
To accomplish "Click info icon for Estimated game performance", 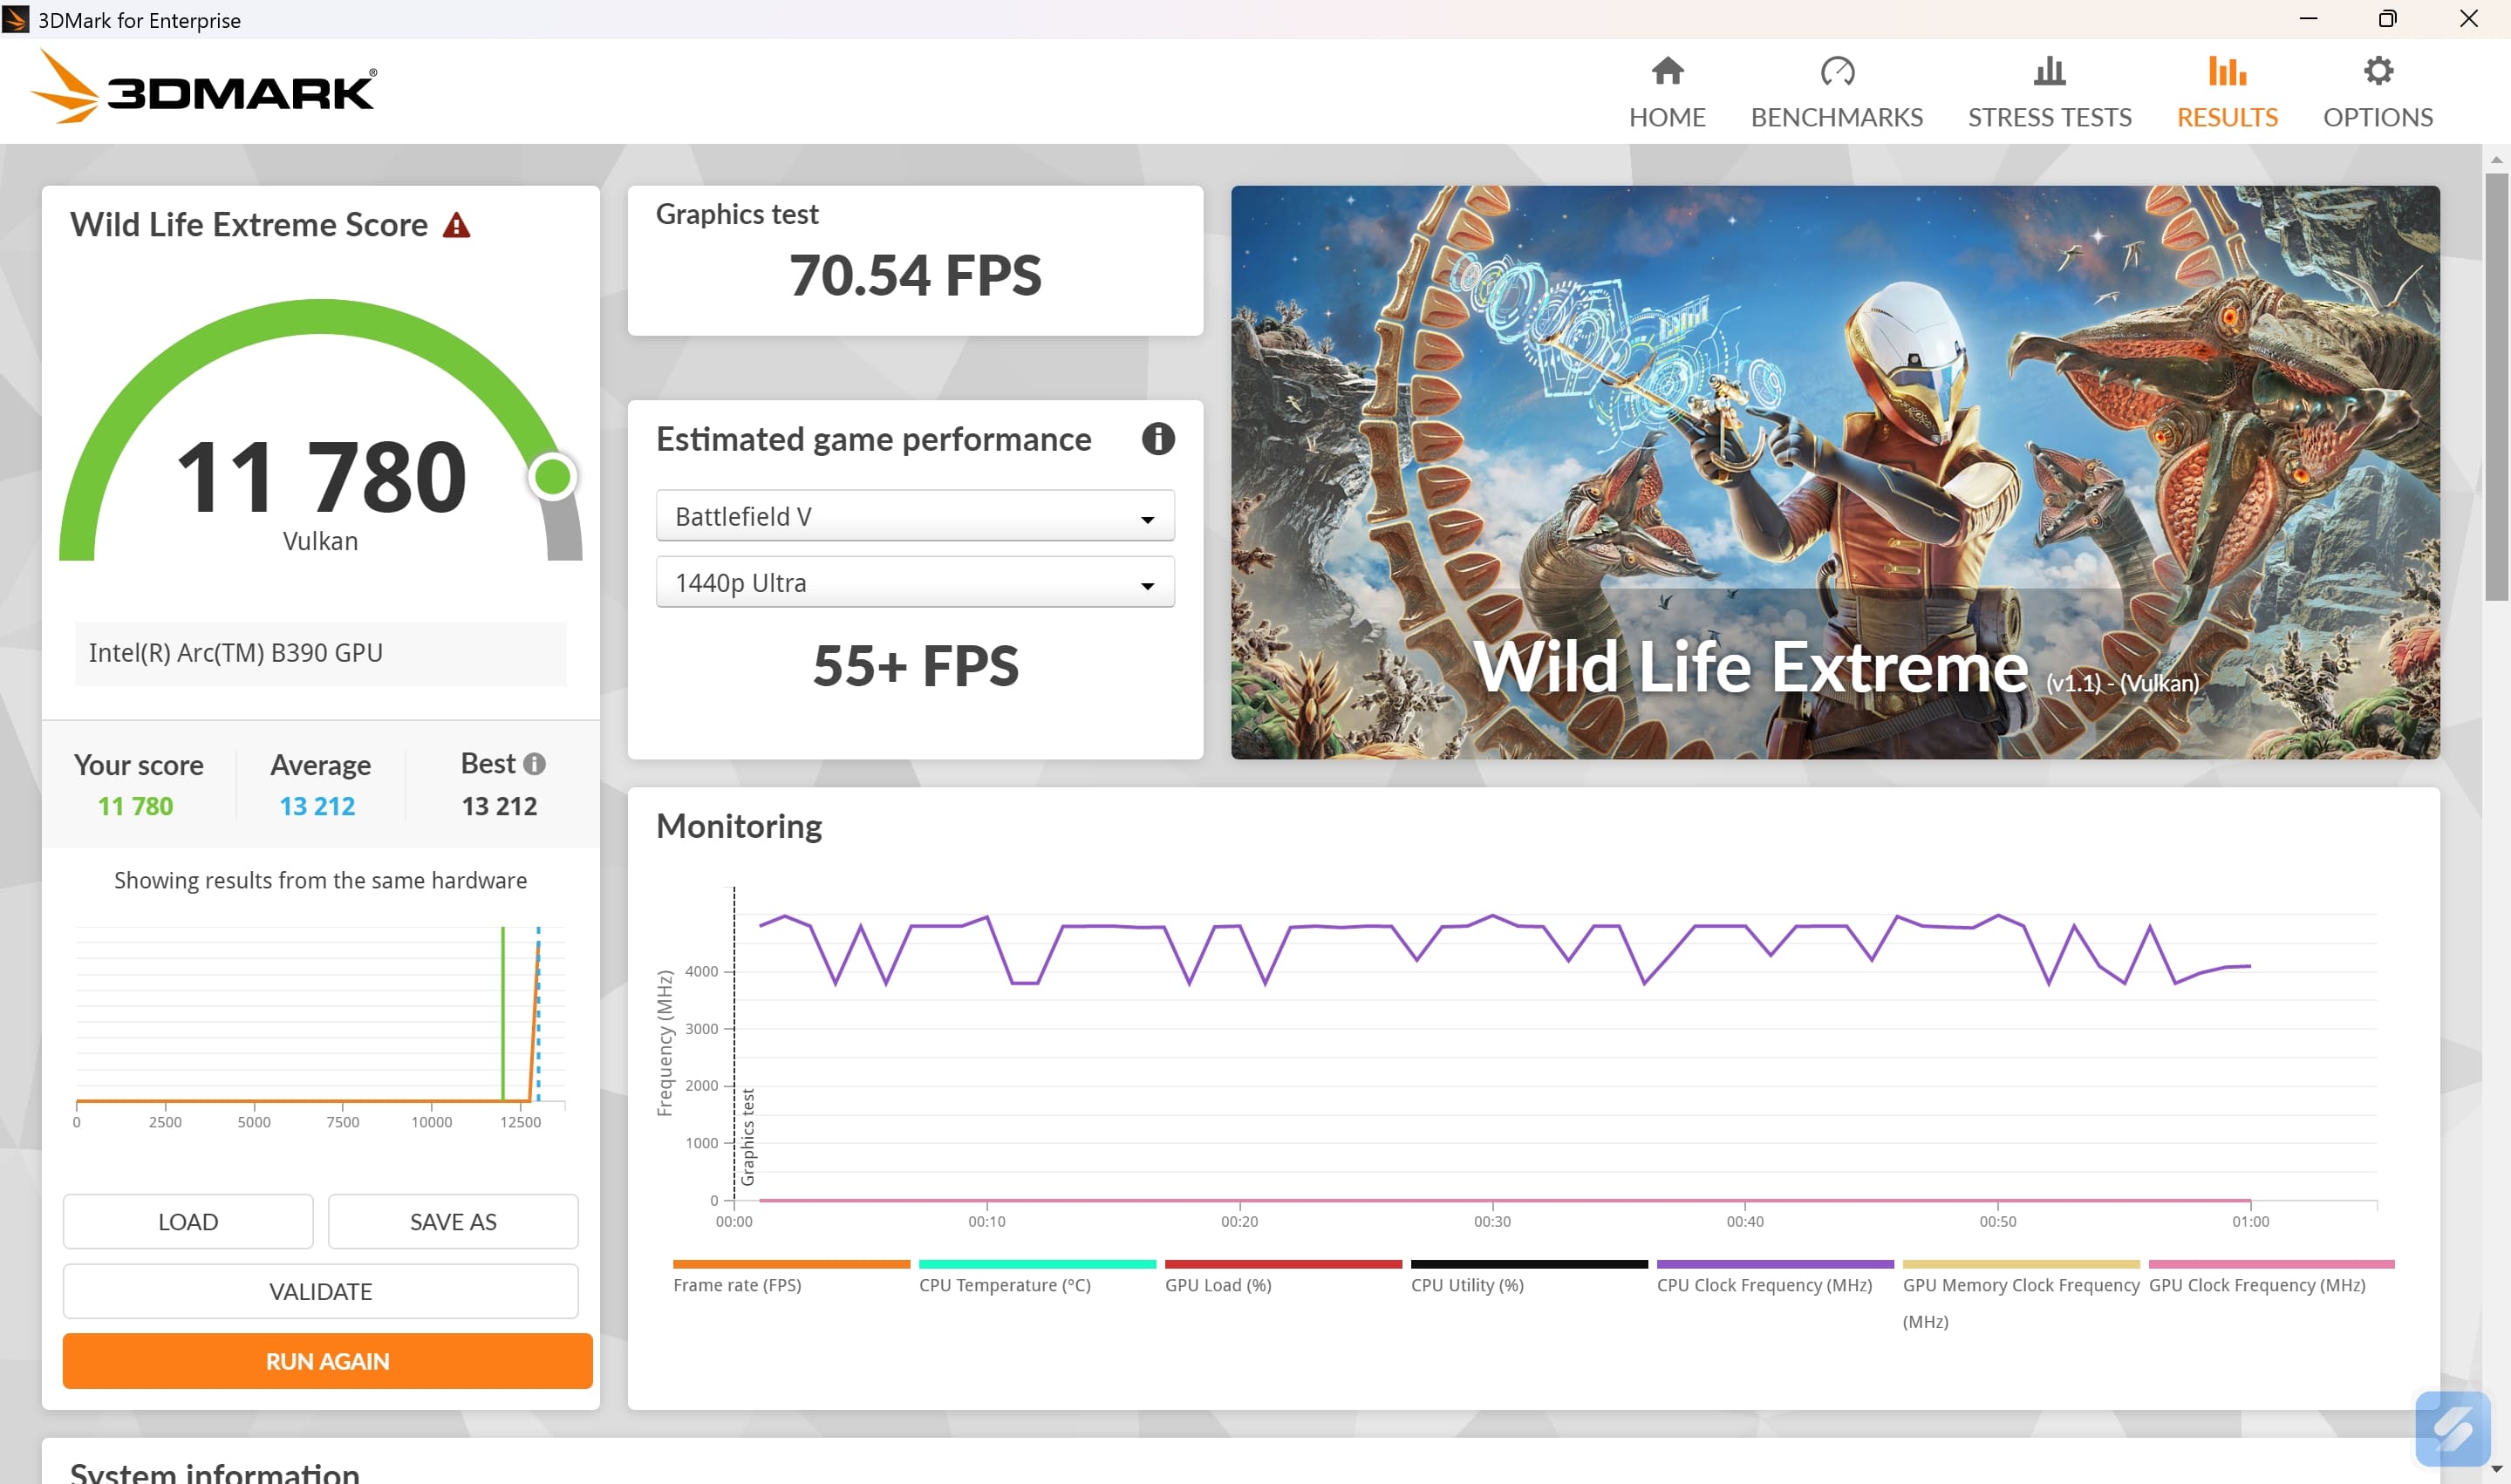I will [1157, 439].
